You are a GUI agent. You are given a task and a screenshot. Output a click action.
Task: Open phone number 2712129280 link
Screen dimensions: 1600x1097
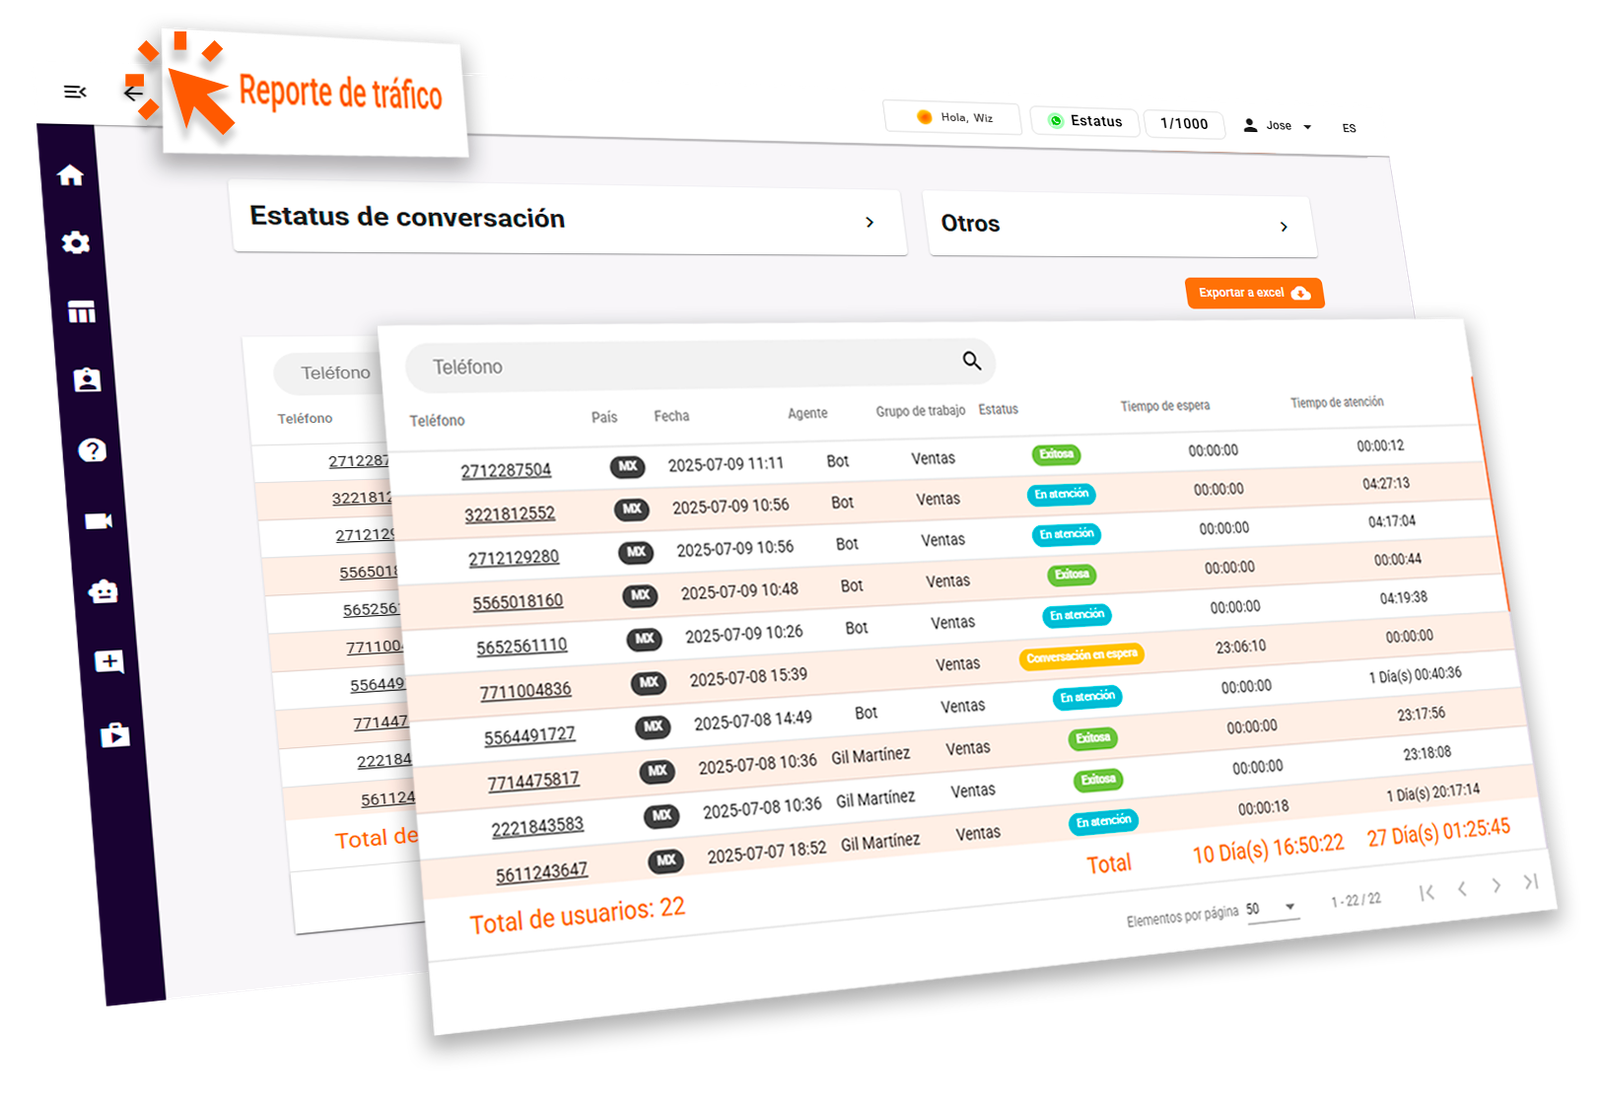click(513, 558)
